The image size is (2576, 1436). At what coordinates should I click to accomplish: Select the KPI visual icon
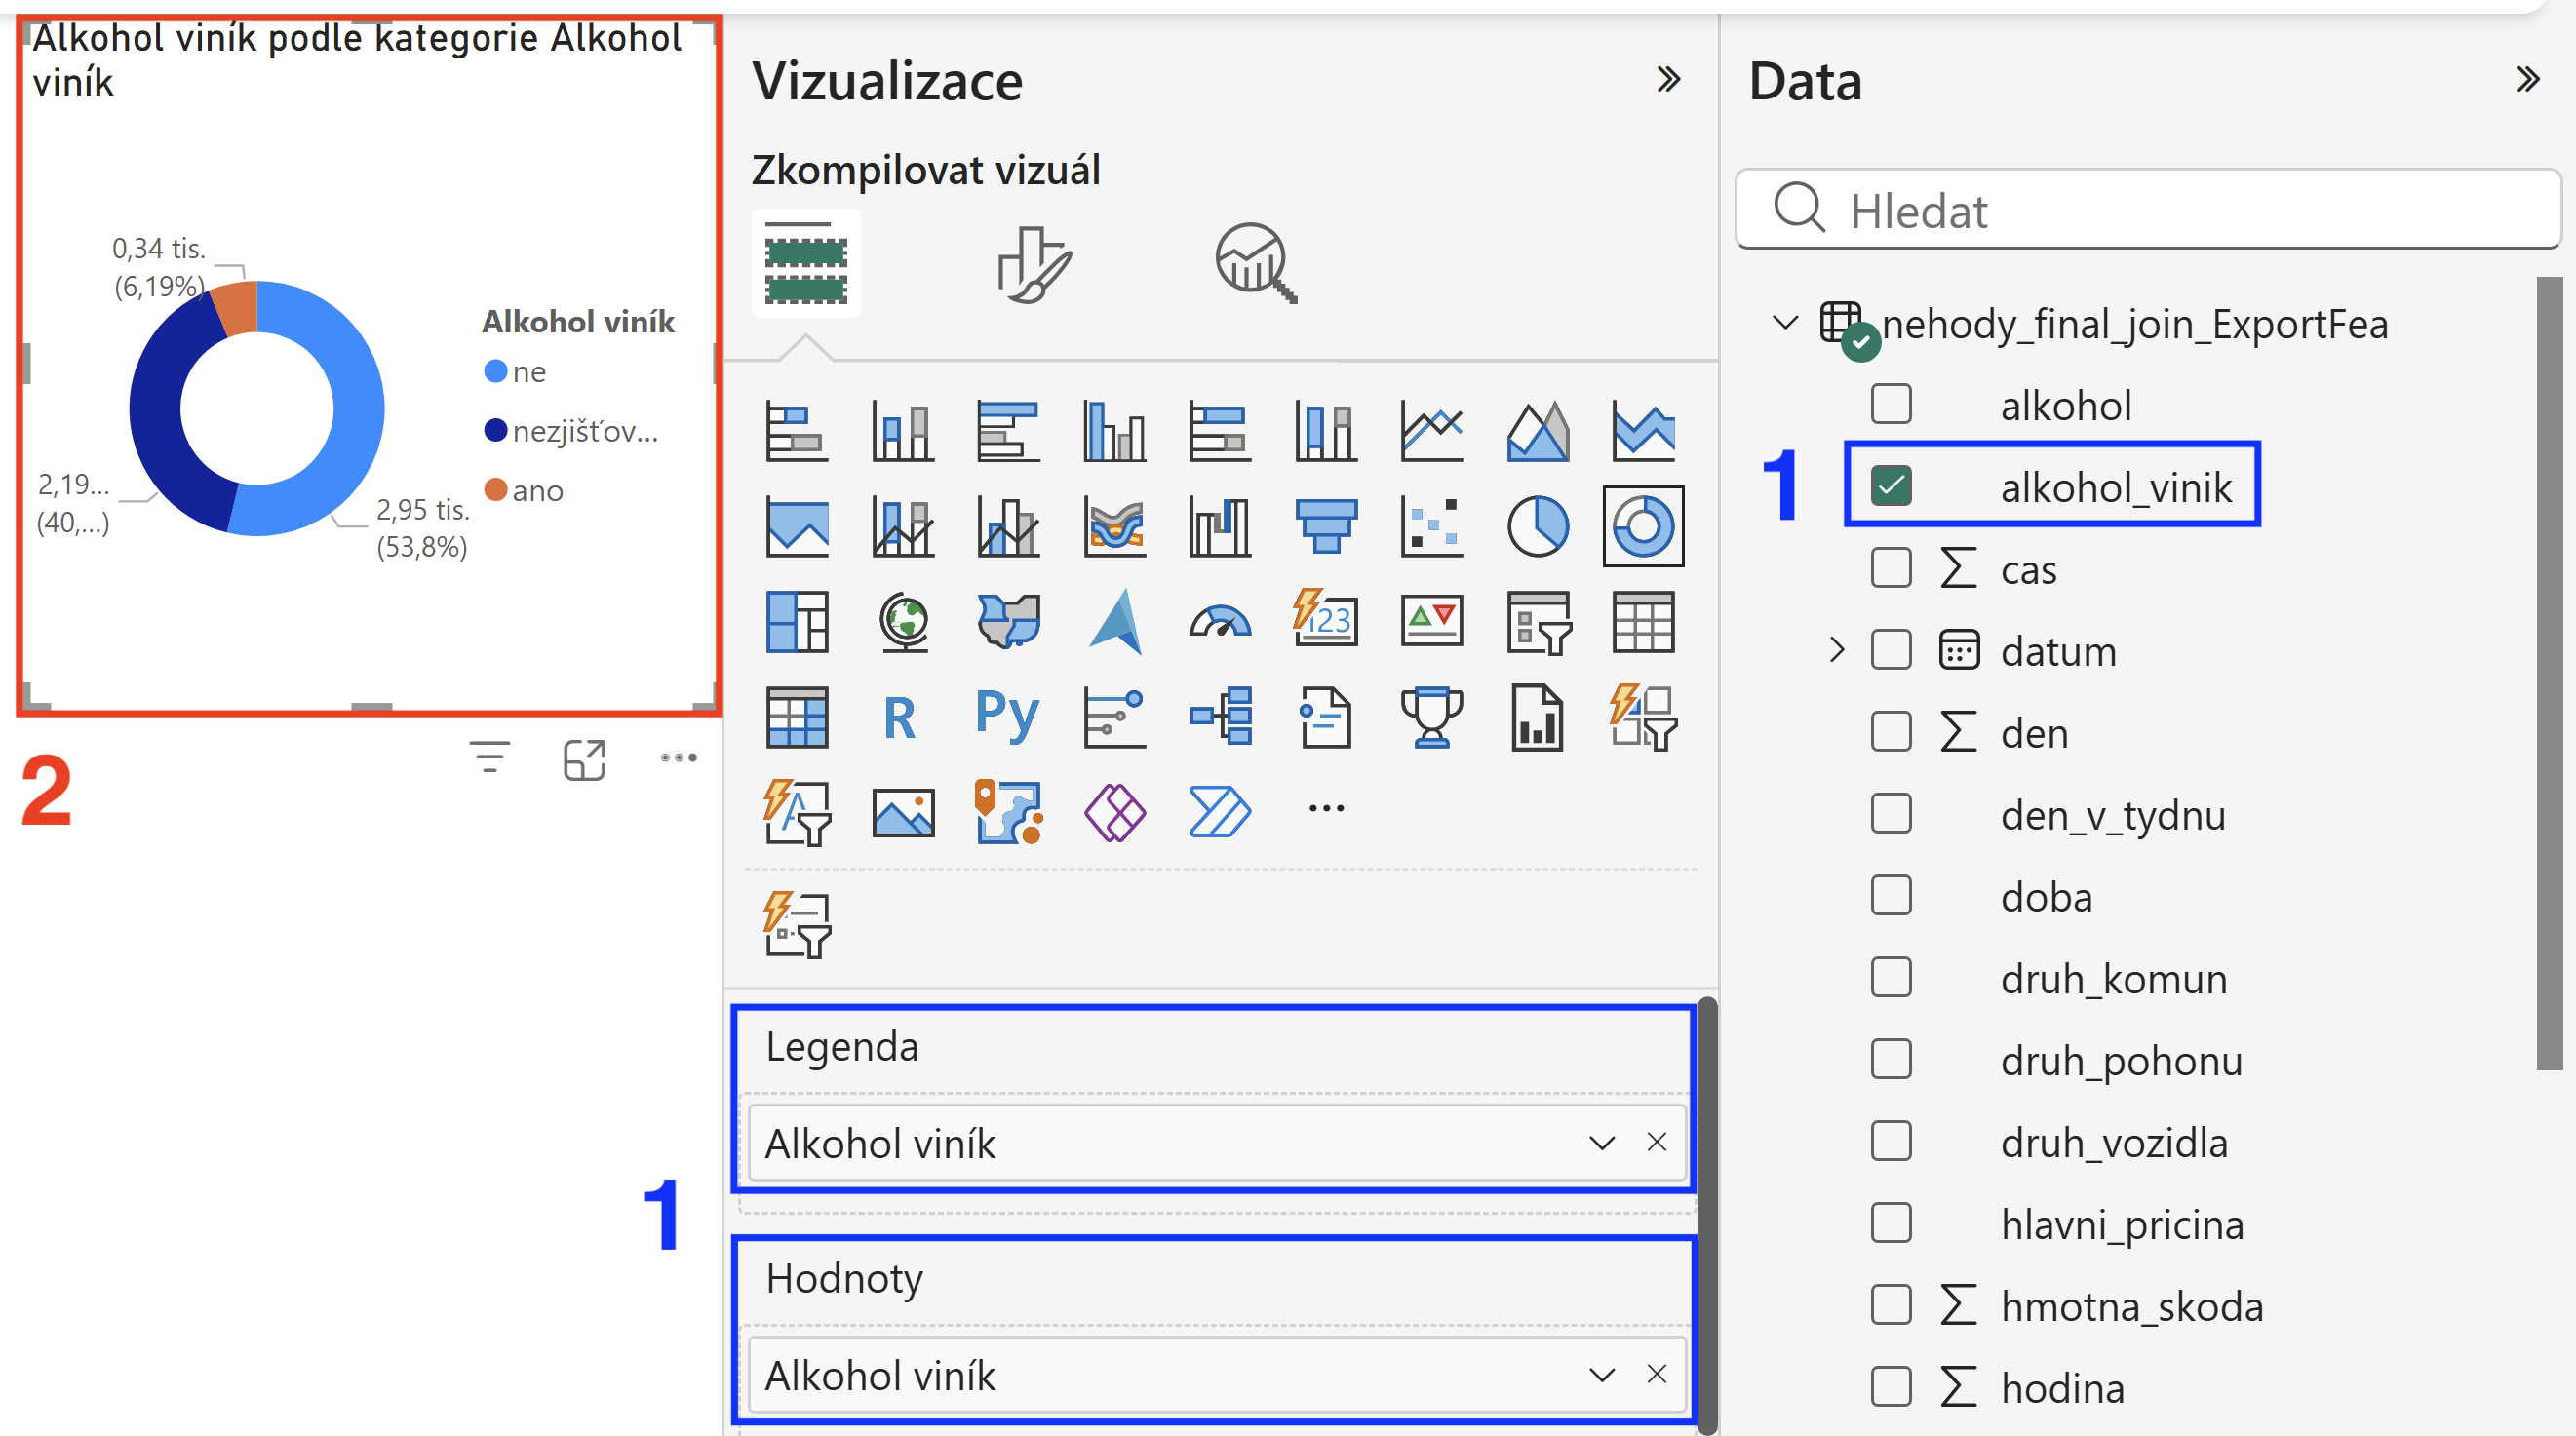click(x=1431, y=621)
